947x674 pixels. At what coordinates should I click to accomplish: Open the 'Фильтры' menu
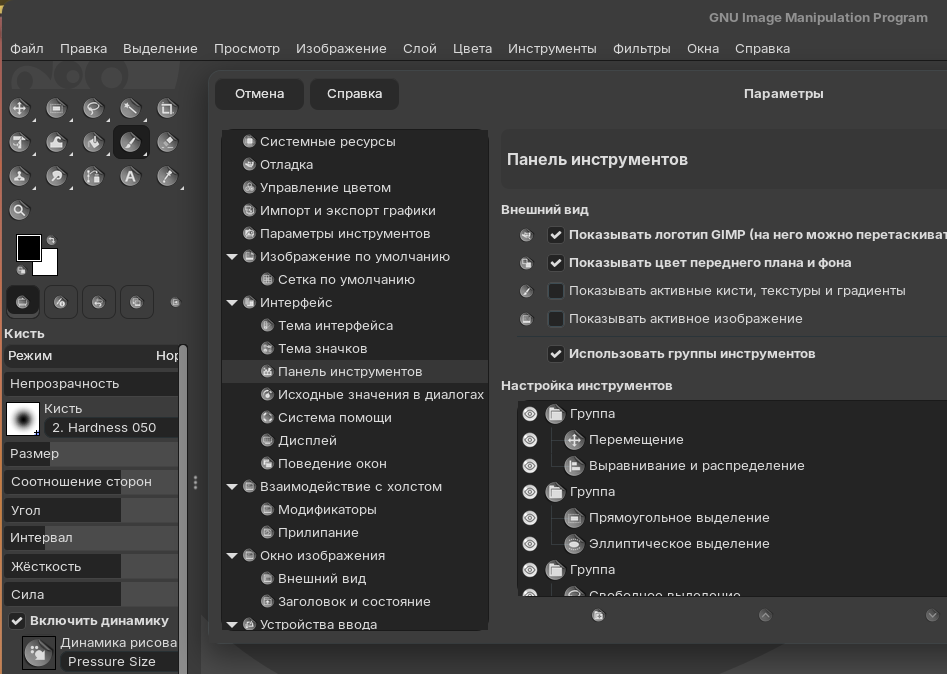641,48
